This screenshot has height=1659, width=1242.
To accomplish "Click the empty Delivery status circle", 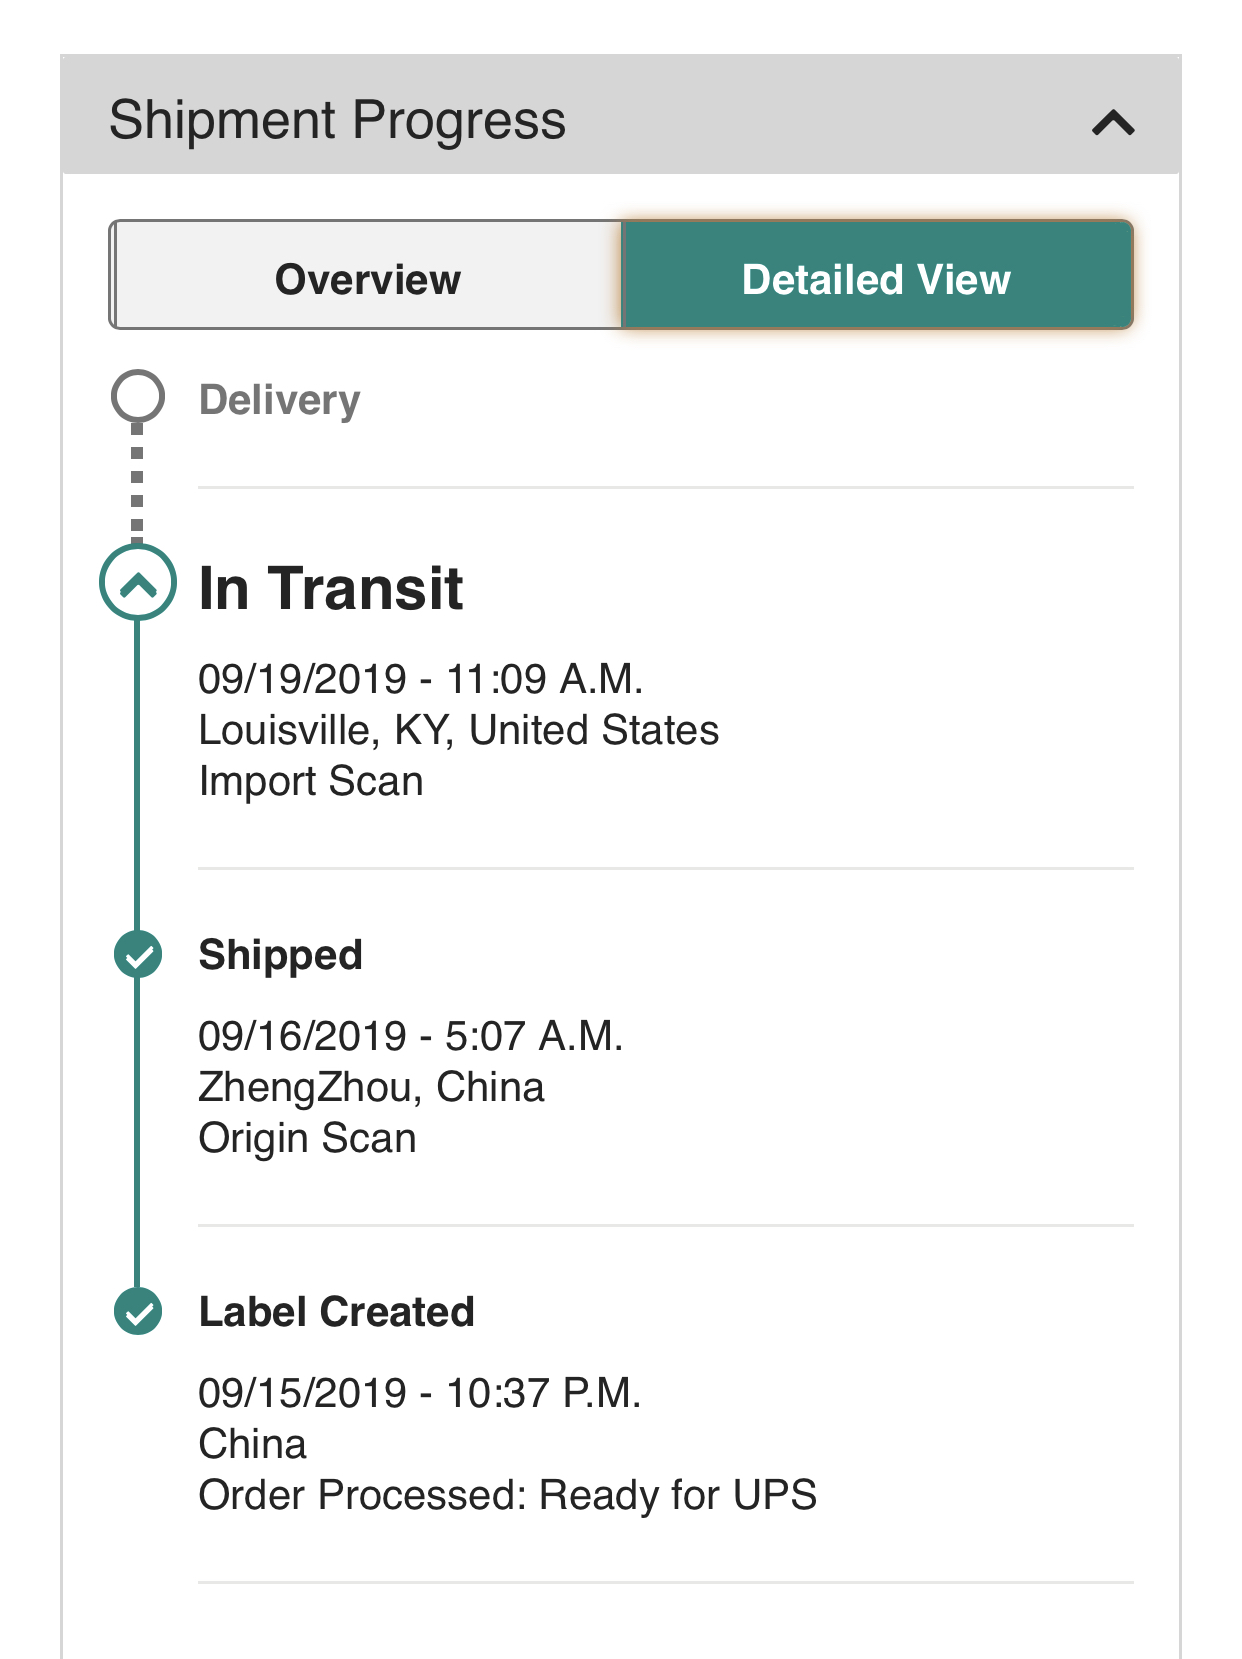I will 138,396.
